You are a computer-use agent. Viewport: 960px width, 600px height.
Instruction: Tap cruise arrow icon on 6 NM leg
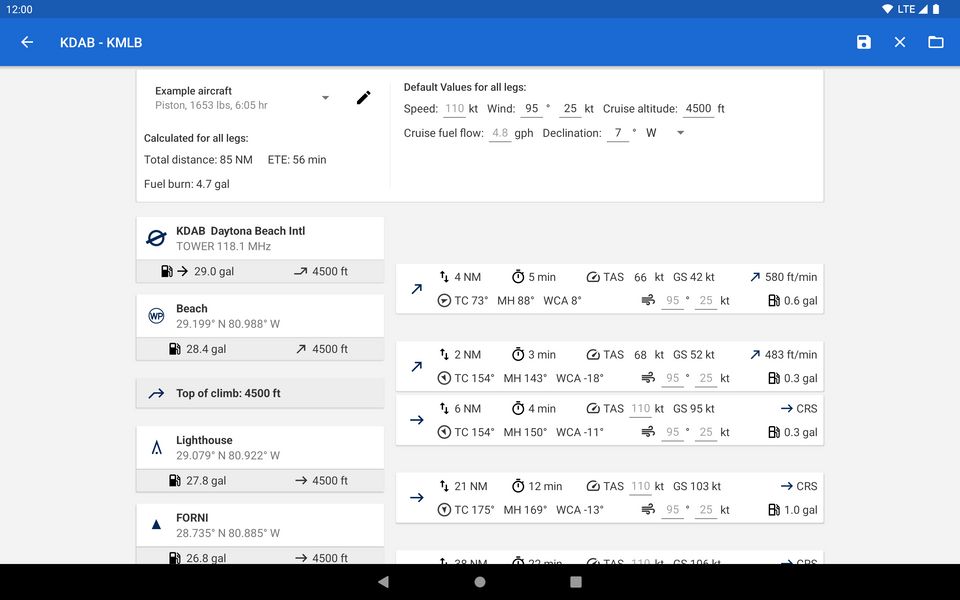click(x=417, y=420)
